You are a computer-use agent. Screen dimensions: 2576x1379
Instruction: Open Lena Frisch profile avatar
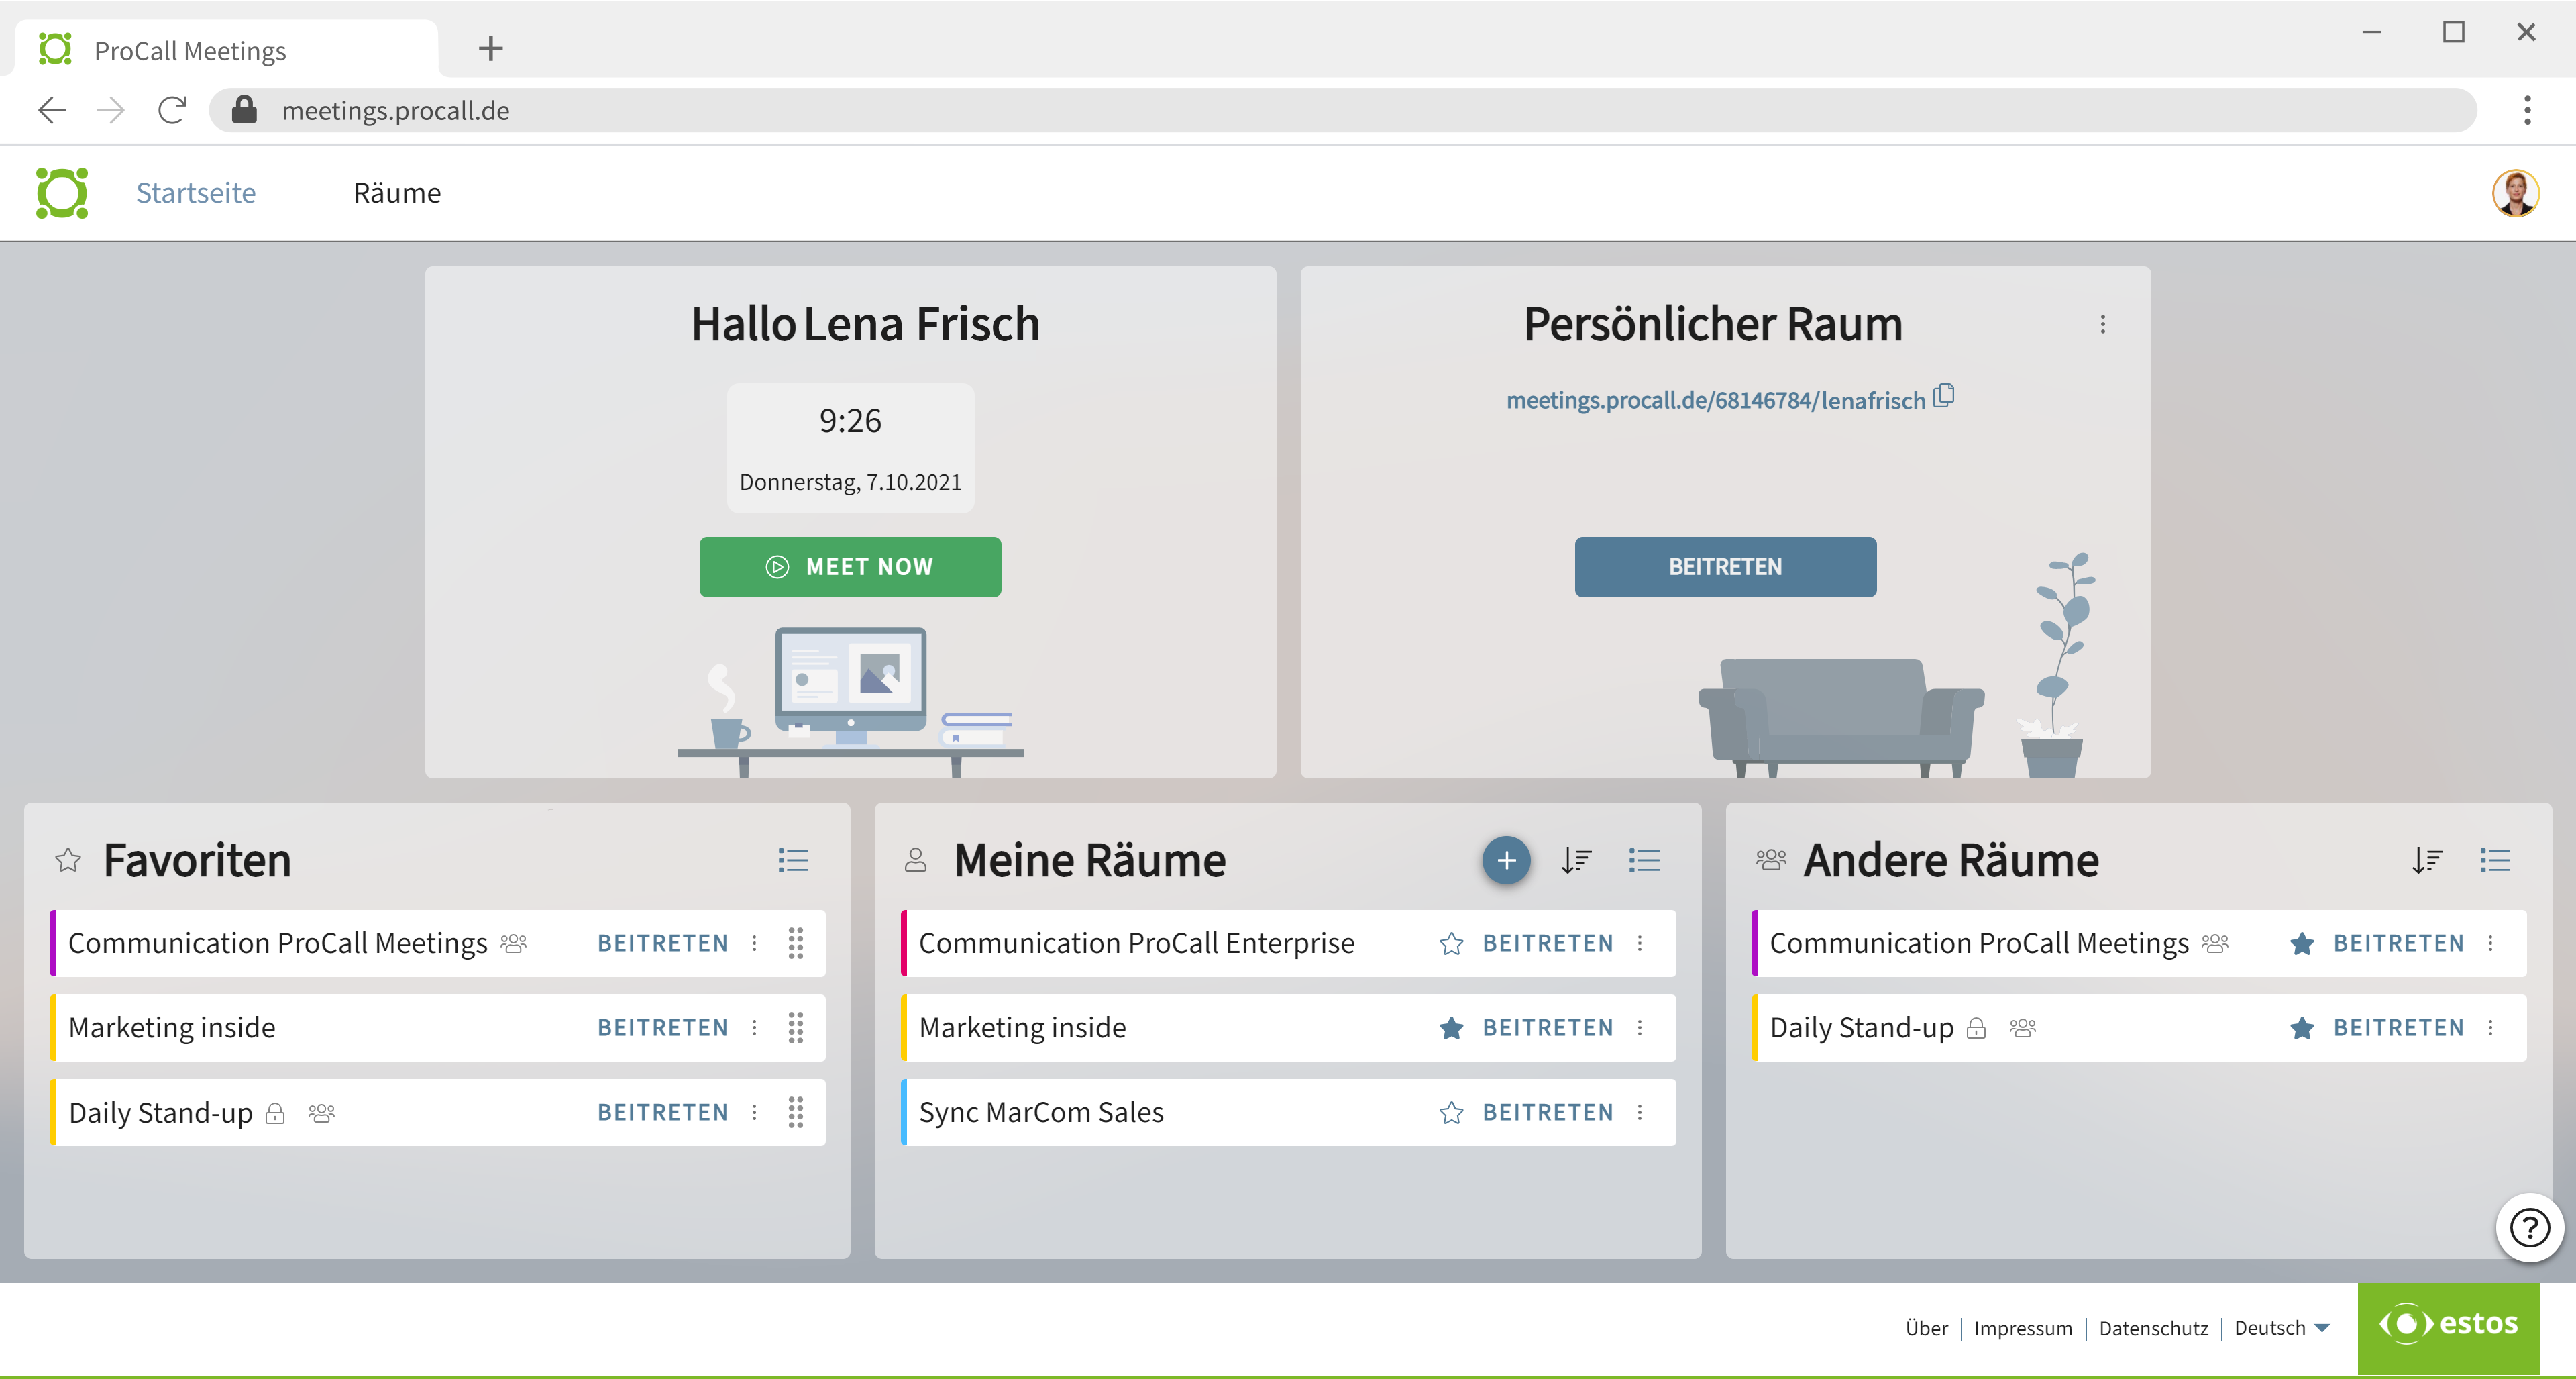(x=2515, y=193)
